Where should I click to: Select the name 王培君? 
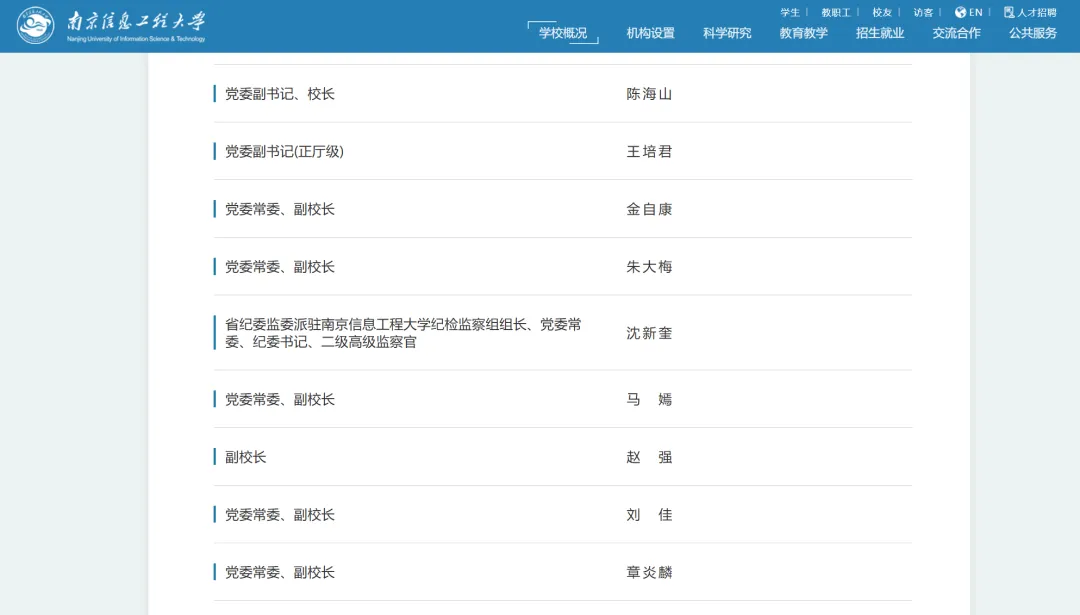649,152
